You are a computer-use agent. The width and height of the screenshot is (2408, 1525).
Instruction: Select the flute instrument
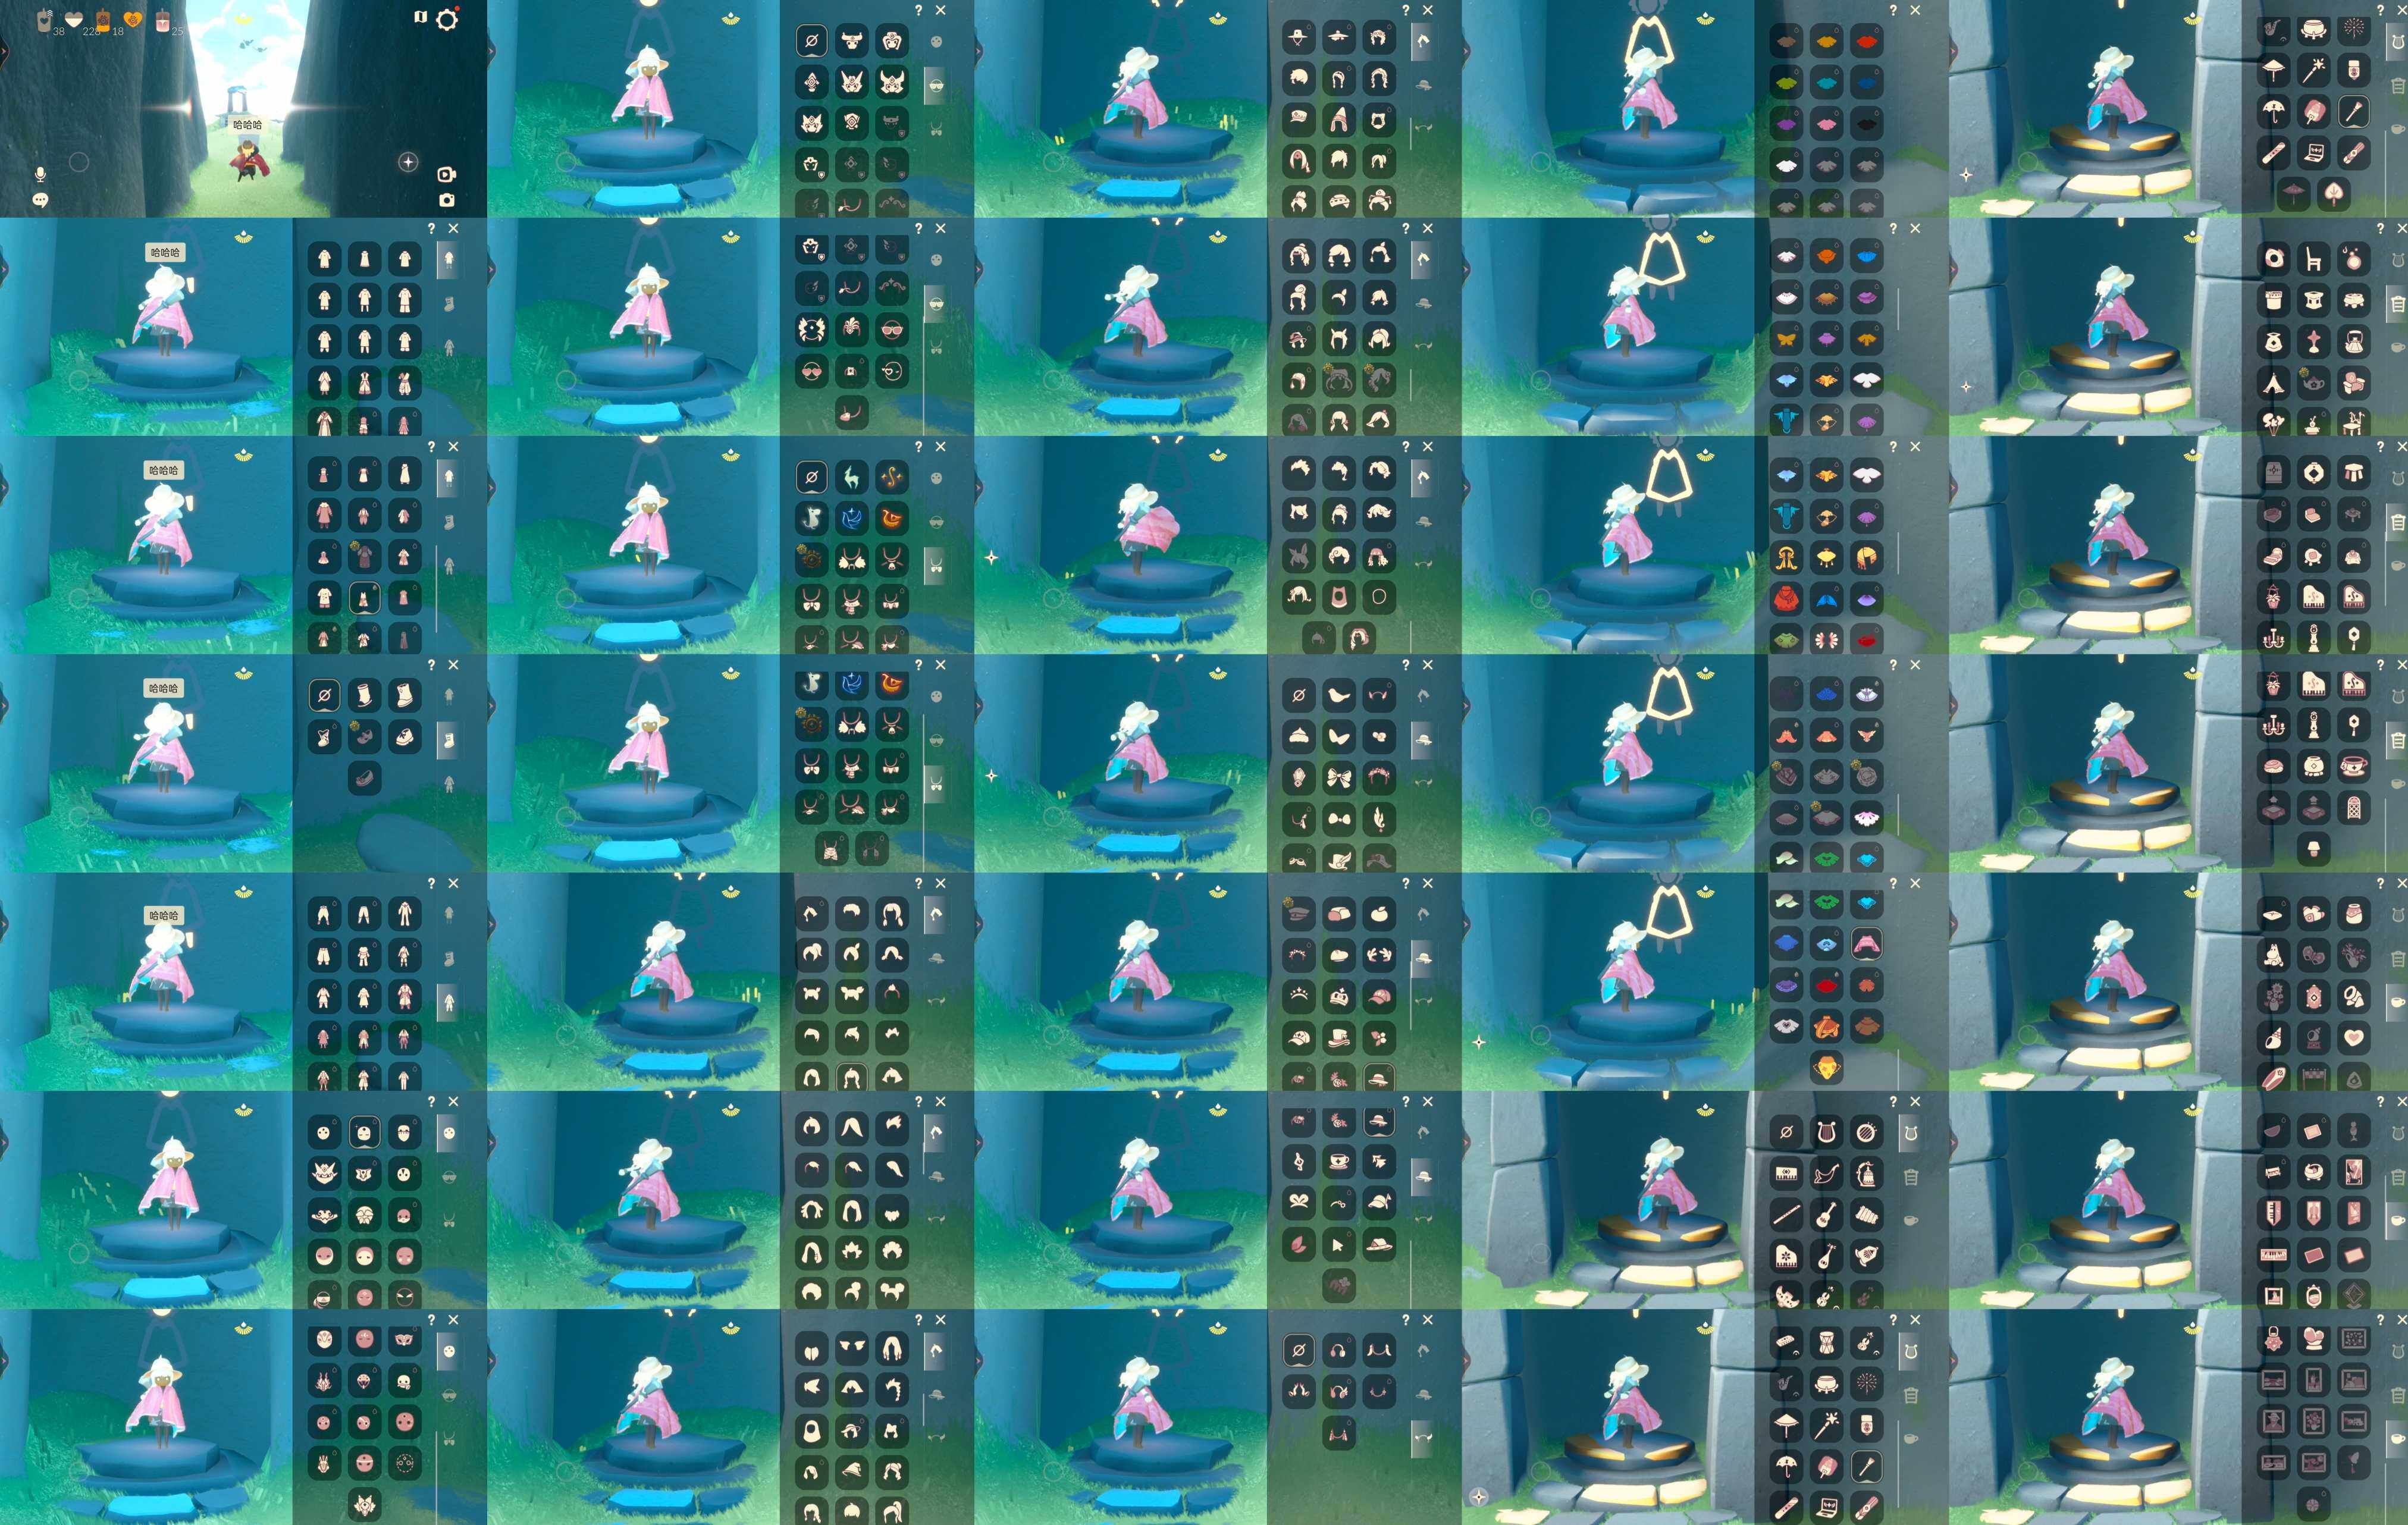click(1786, 1215)
